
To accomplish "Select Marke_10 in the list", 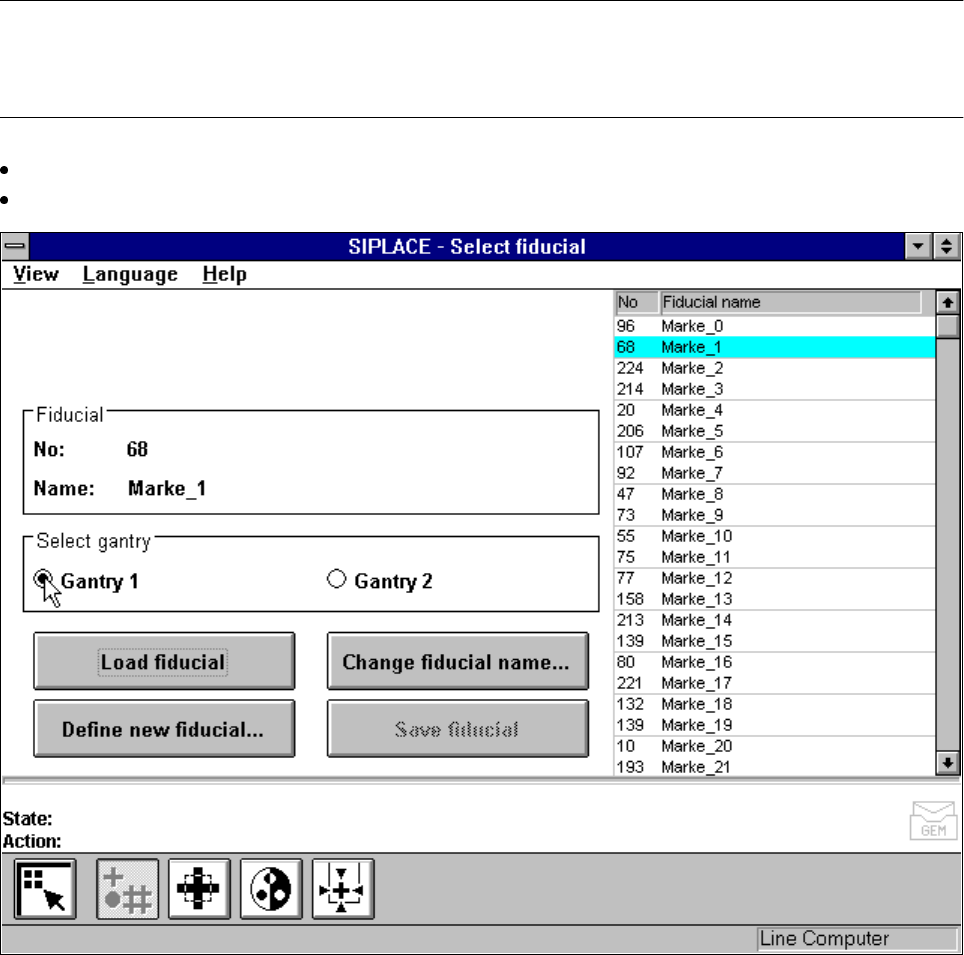I will tap(775, 536).
